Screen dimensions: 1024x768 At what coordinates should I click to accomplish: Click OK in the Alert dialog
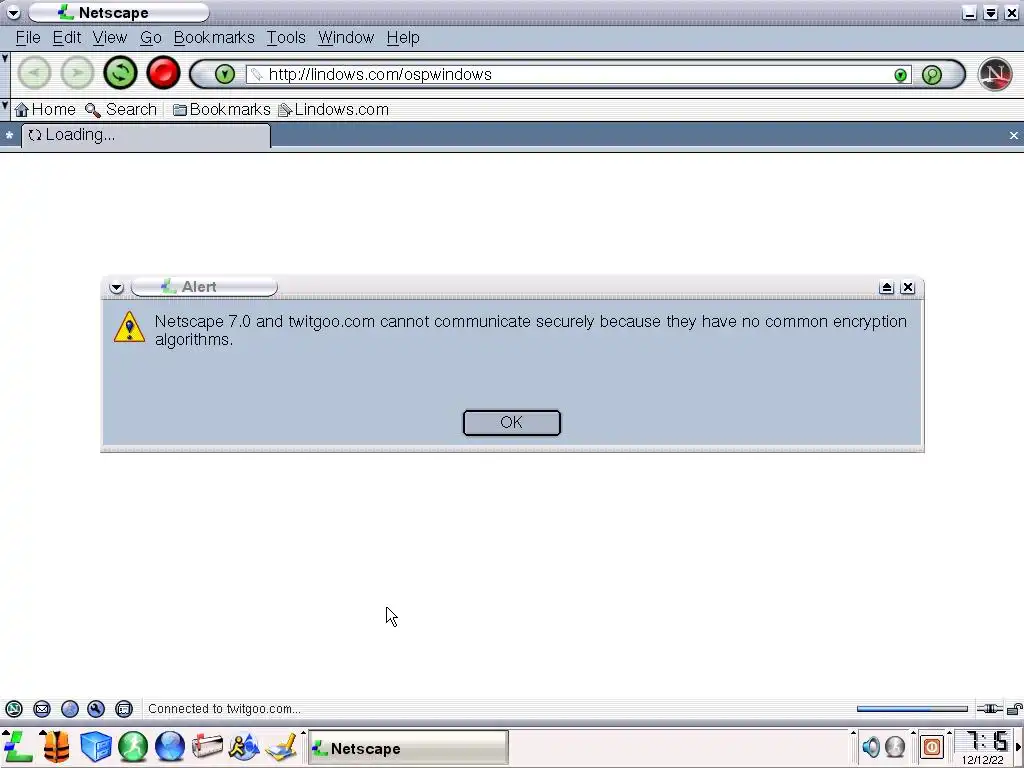[x=511, y=423]
